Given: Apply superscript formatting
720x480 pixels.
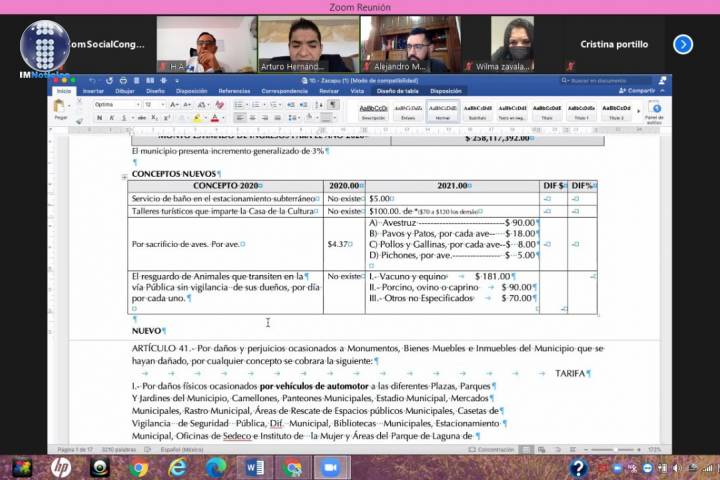Looking at the screenshot, I should (x=167, y=118).
